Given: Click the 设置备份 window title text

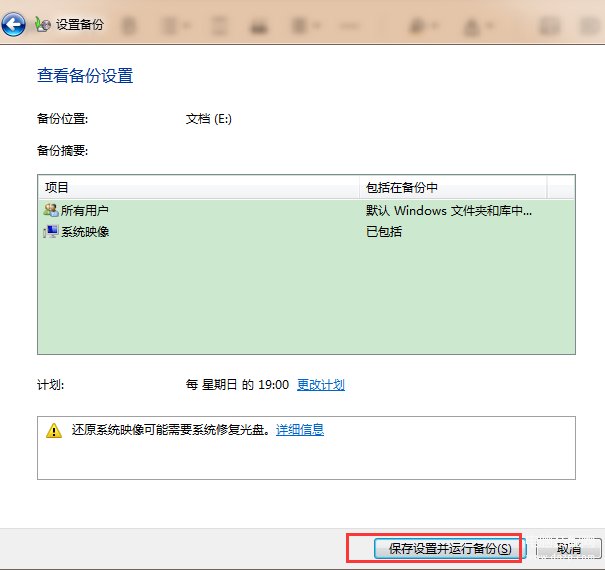Looking at the screenshot, I should [x=80, y=25].
